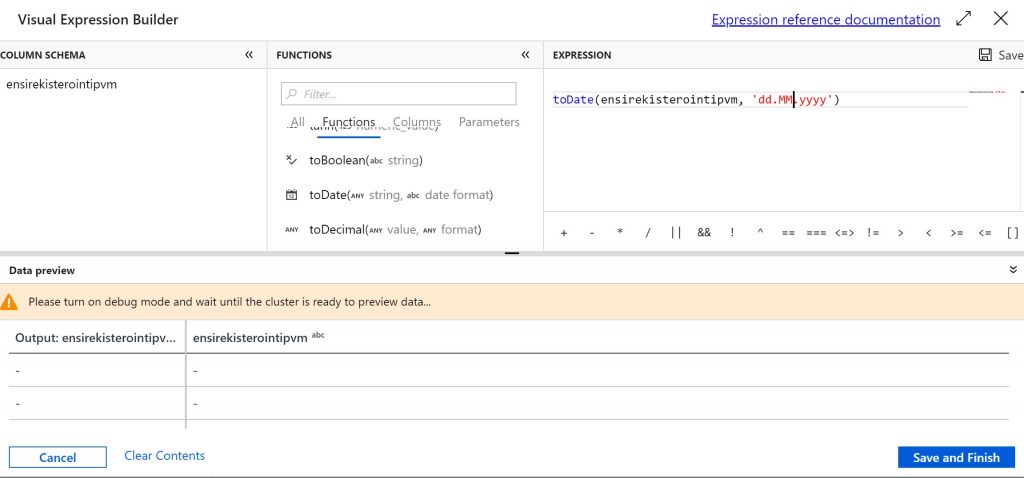Click the debug mode warning message

tap(229, 302)
